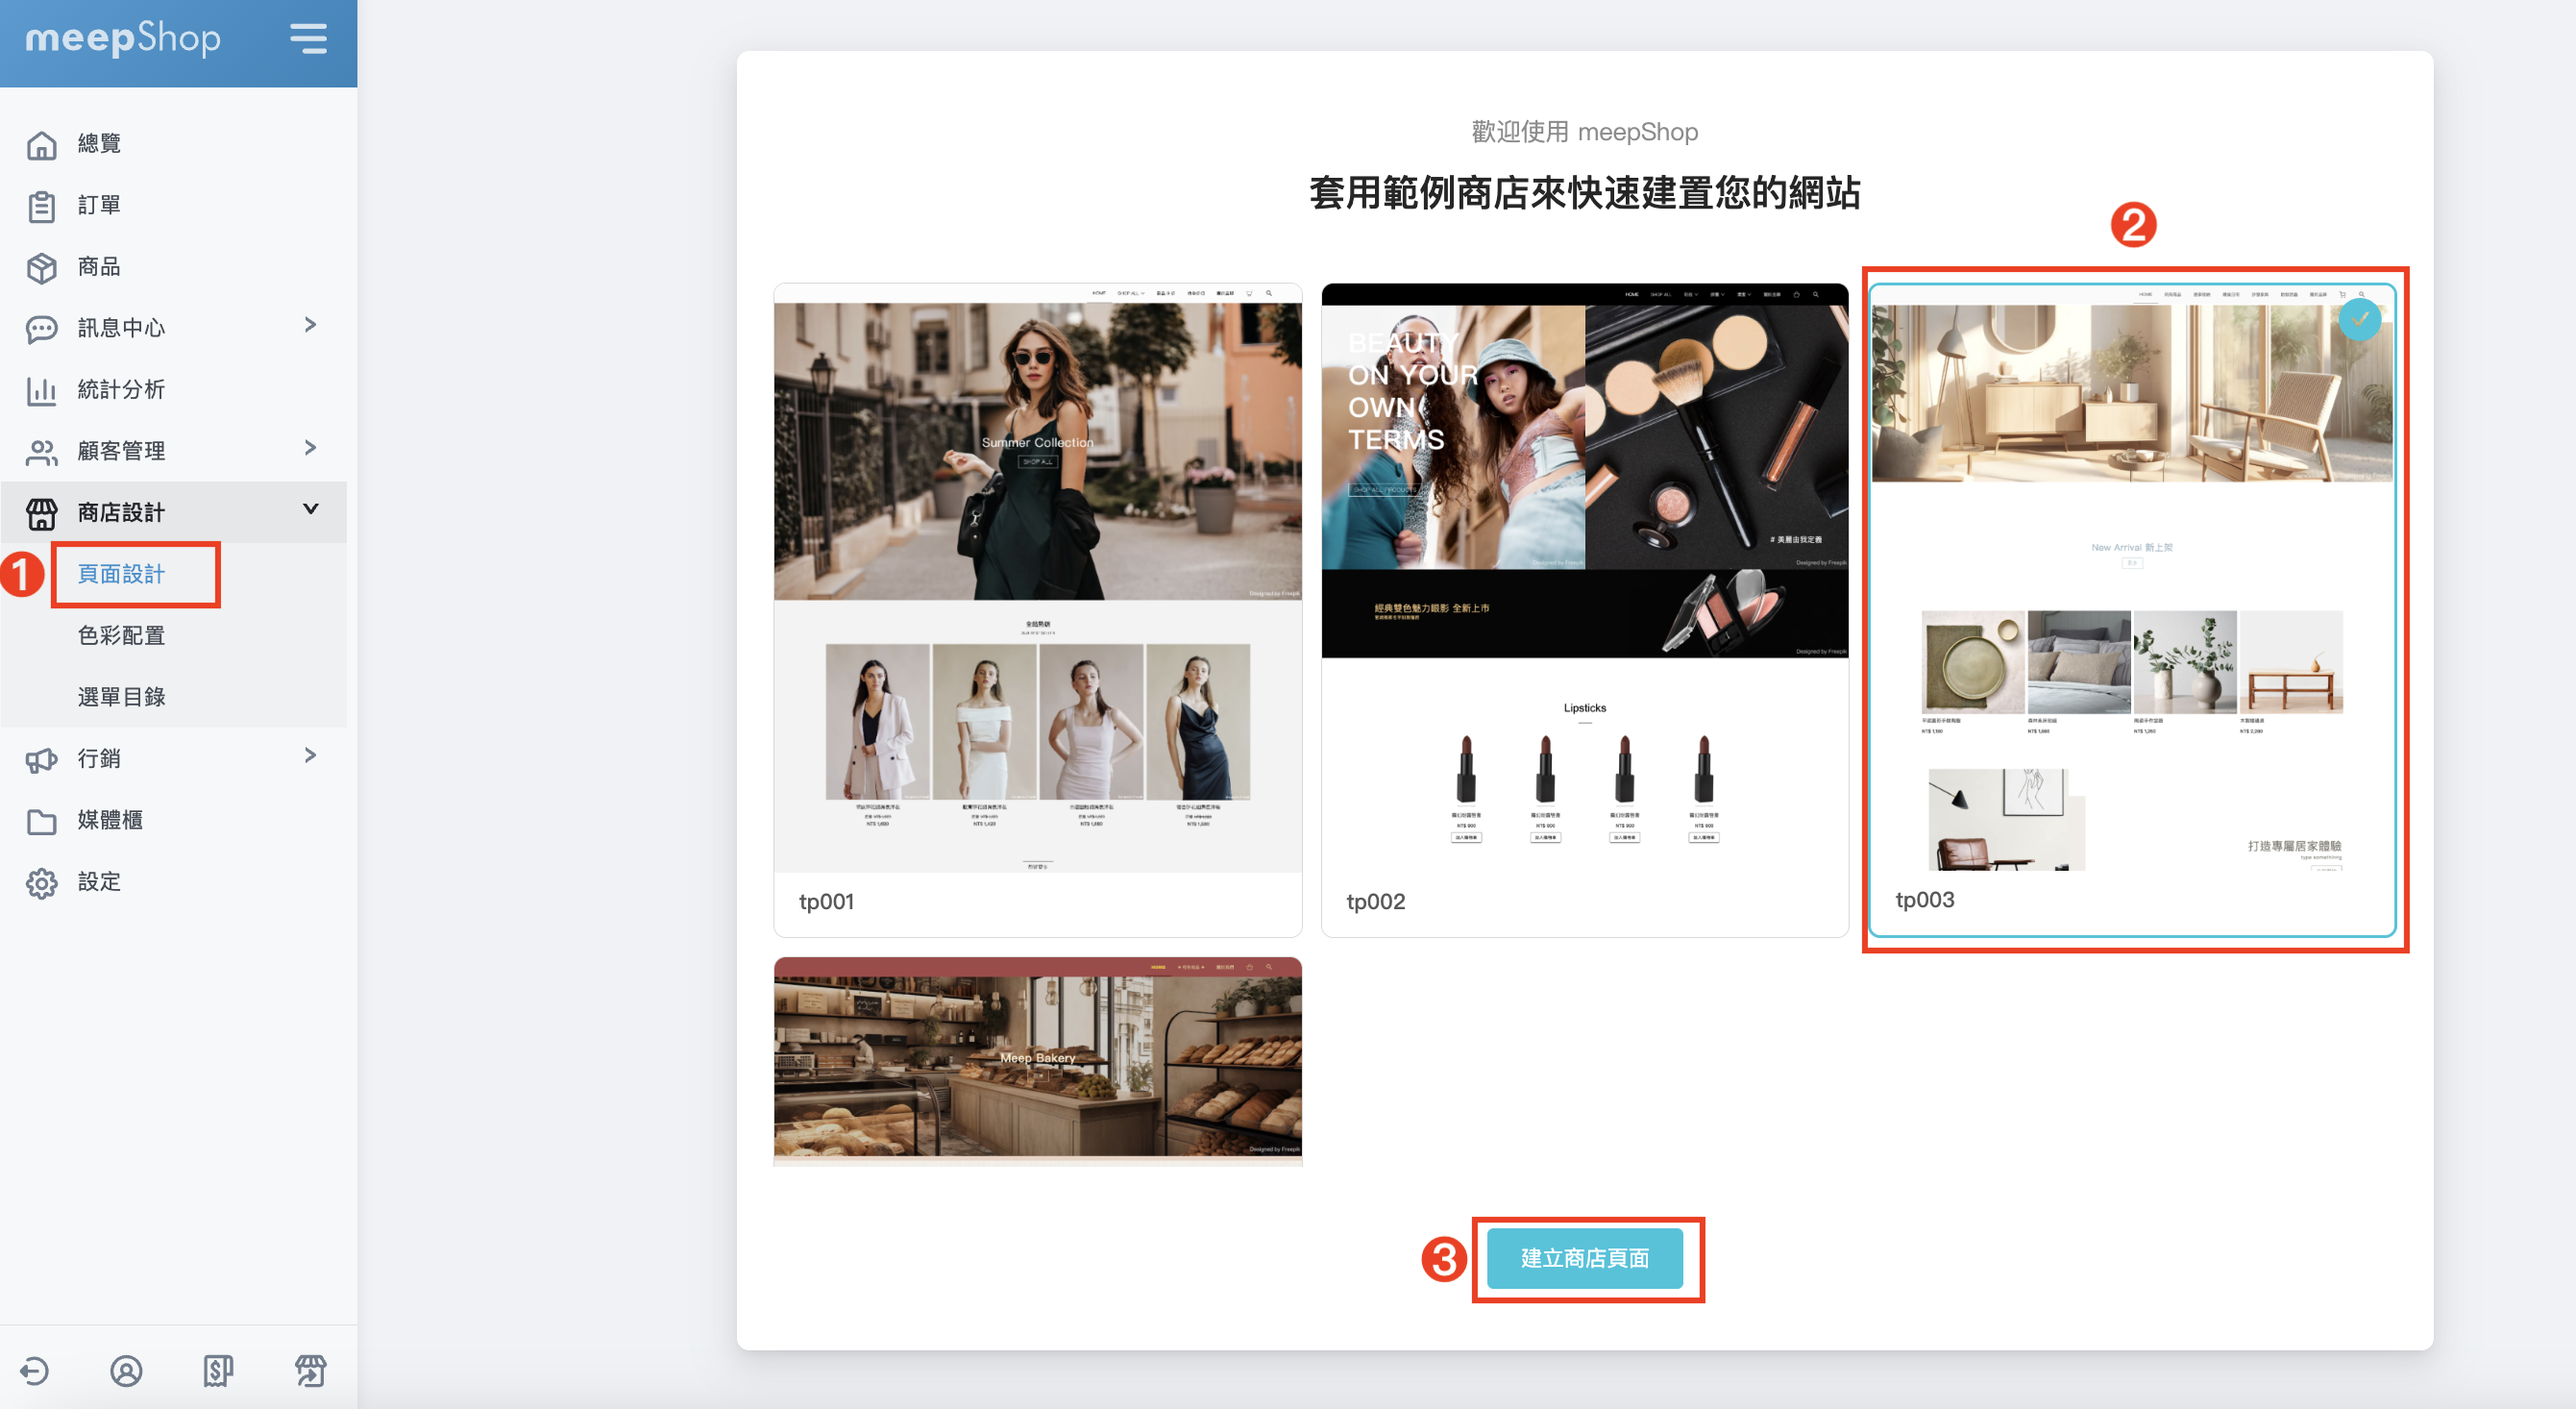This screenshot has width=2576, height=1409.
Task: Click the hamburger menu icon
Action: tap(308, 39)
